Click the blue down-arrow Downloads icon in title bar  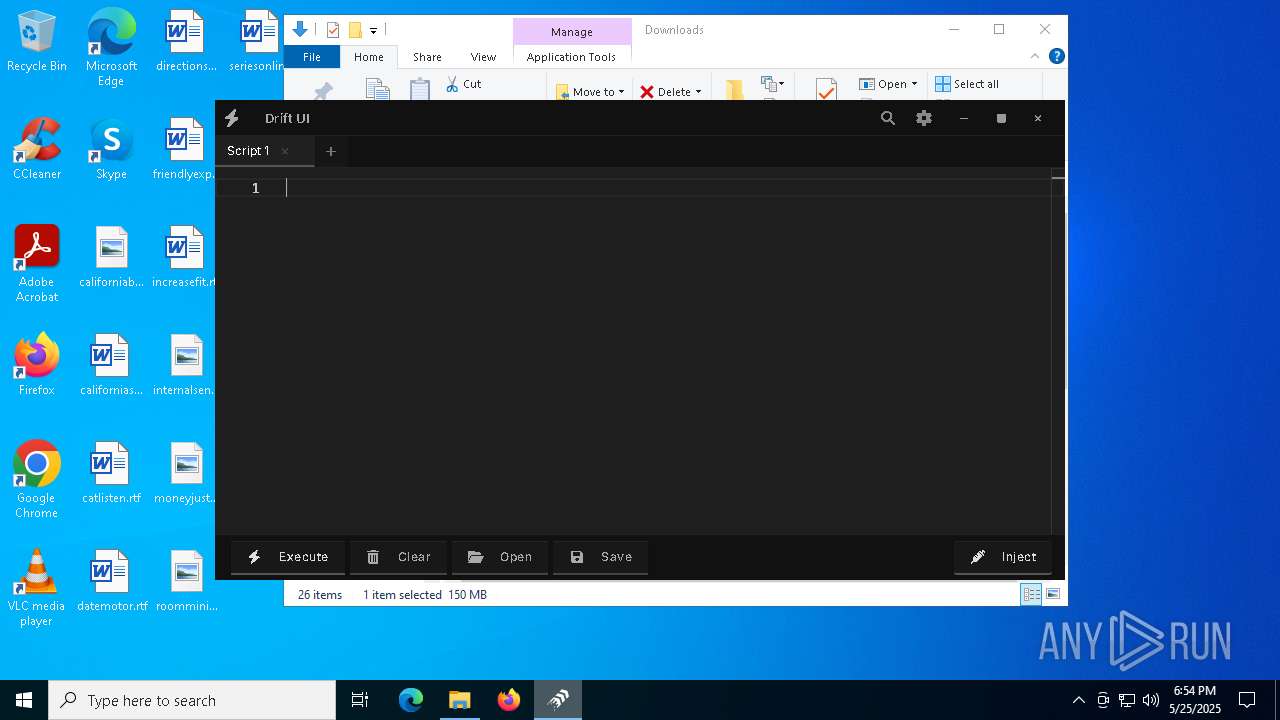pyautogui.click(x=299, y=30)
